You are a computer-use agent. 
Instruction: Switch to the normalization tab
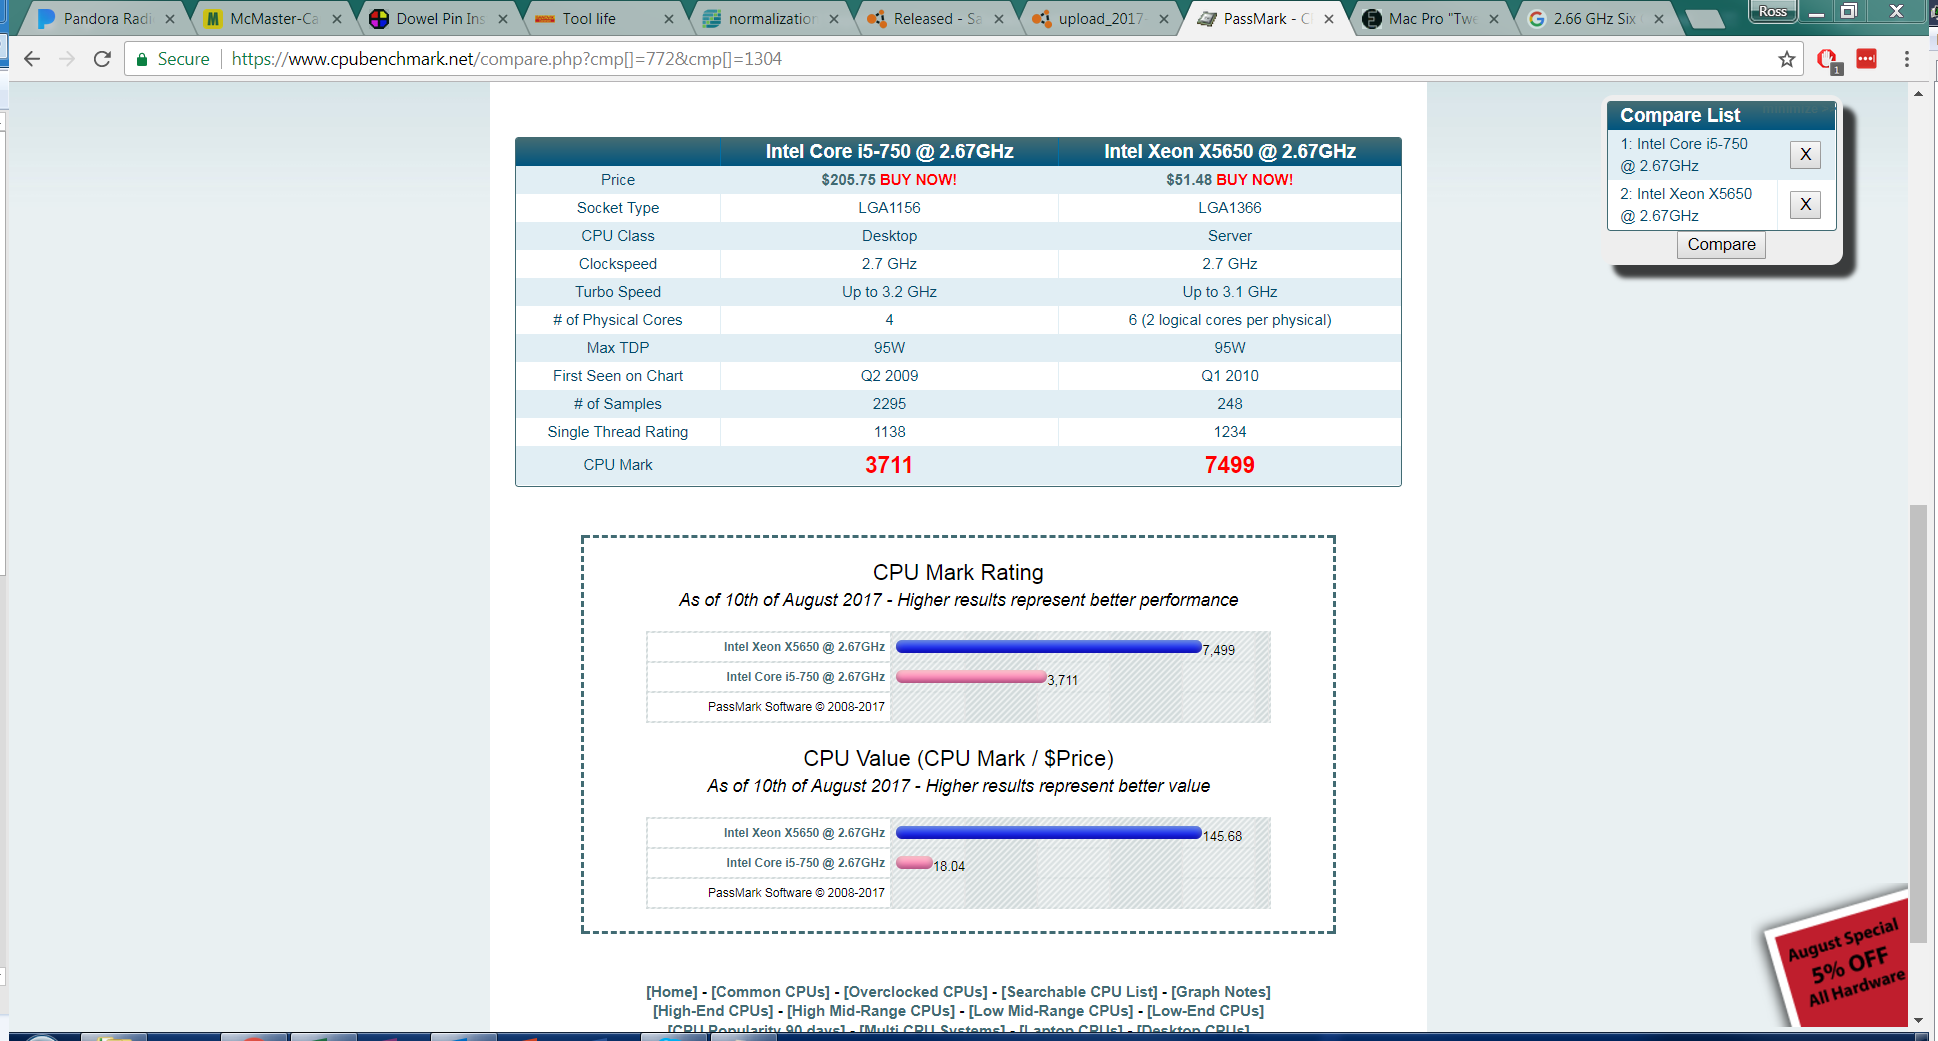(770, 19)
